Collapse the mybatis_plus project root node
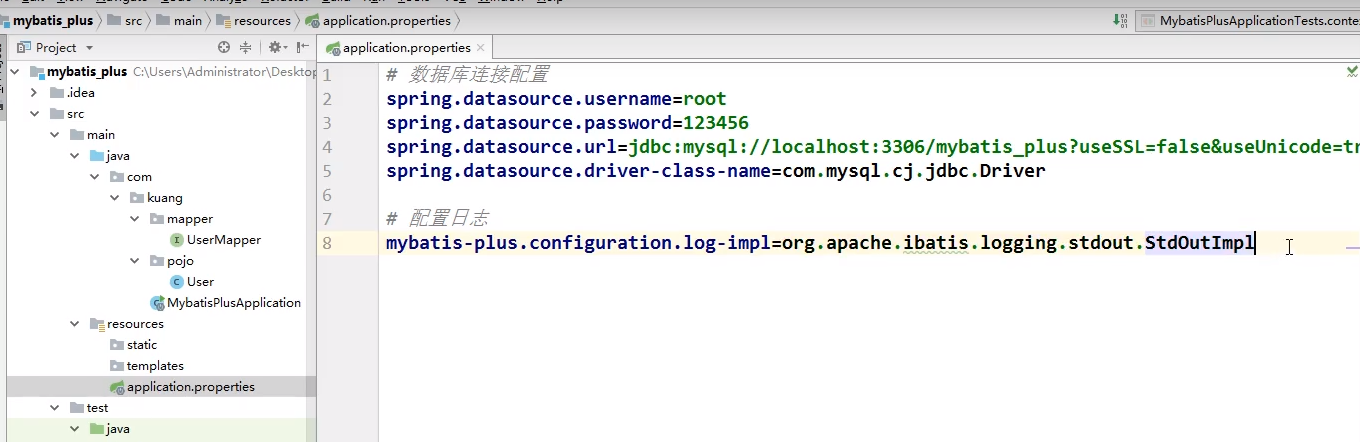Image resolution: width=1360 pixels, height=442 pixels. [x=15, y=72]
